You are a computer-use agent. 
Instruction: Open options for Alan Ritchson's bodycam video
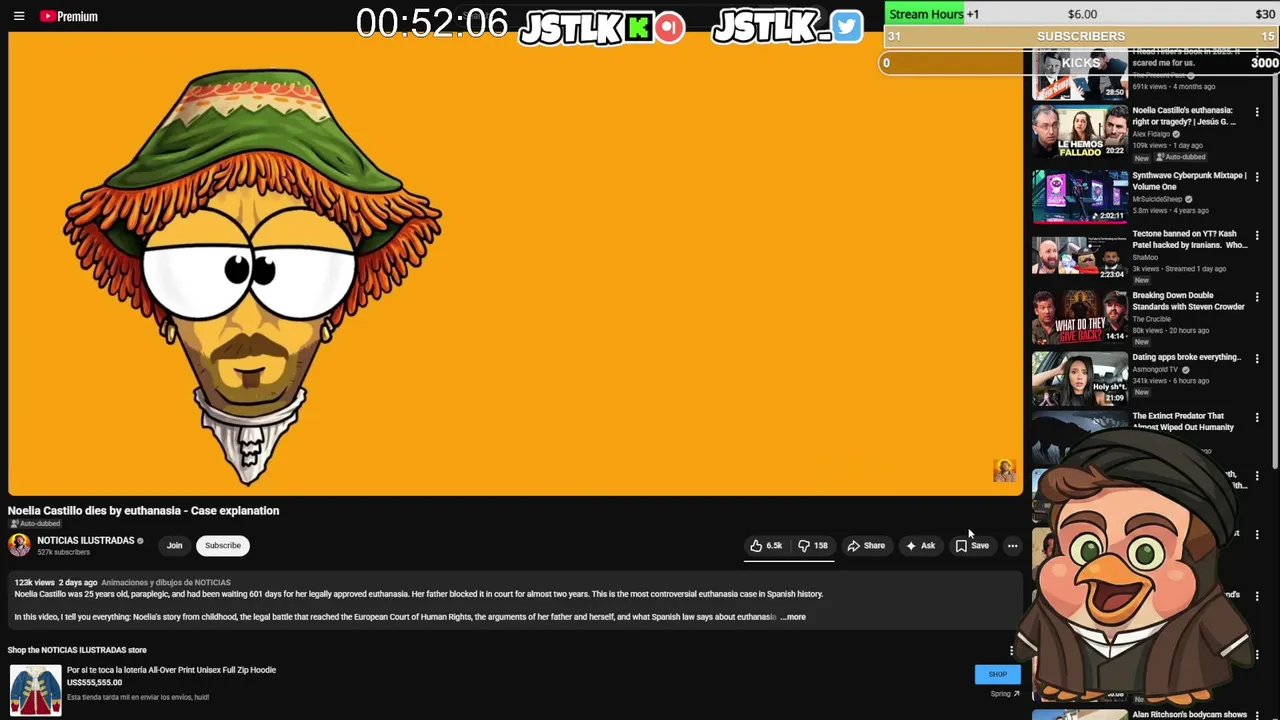click(1257, 716)
